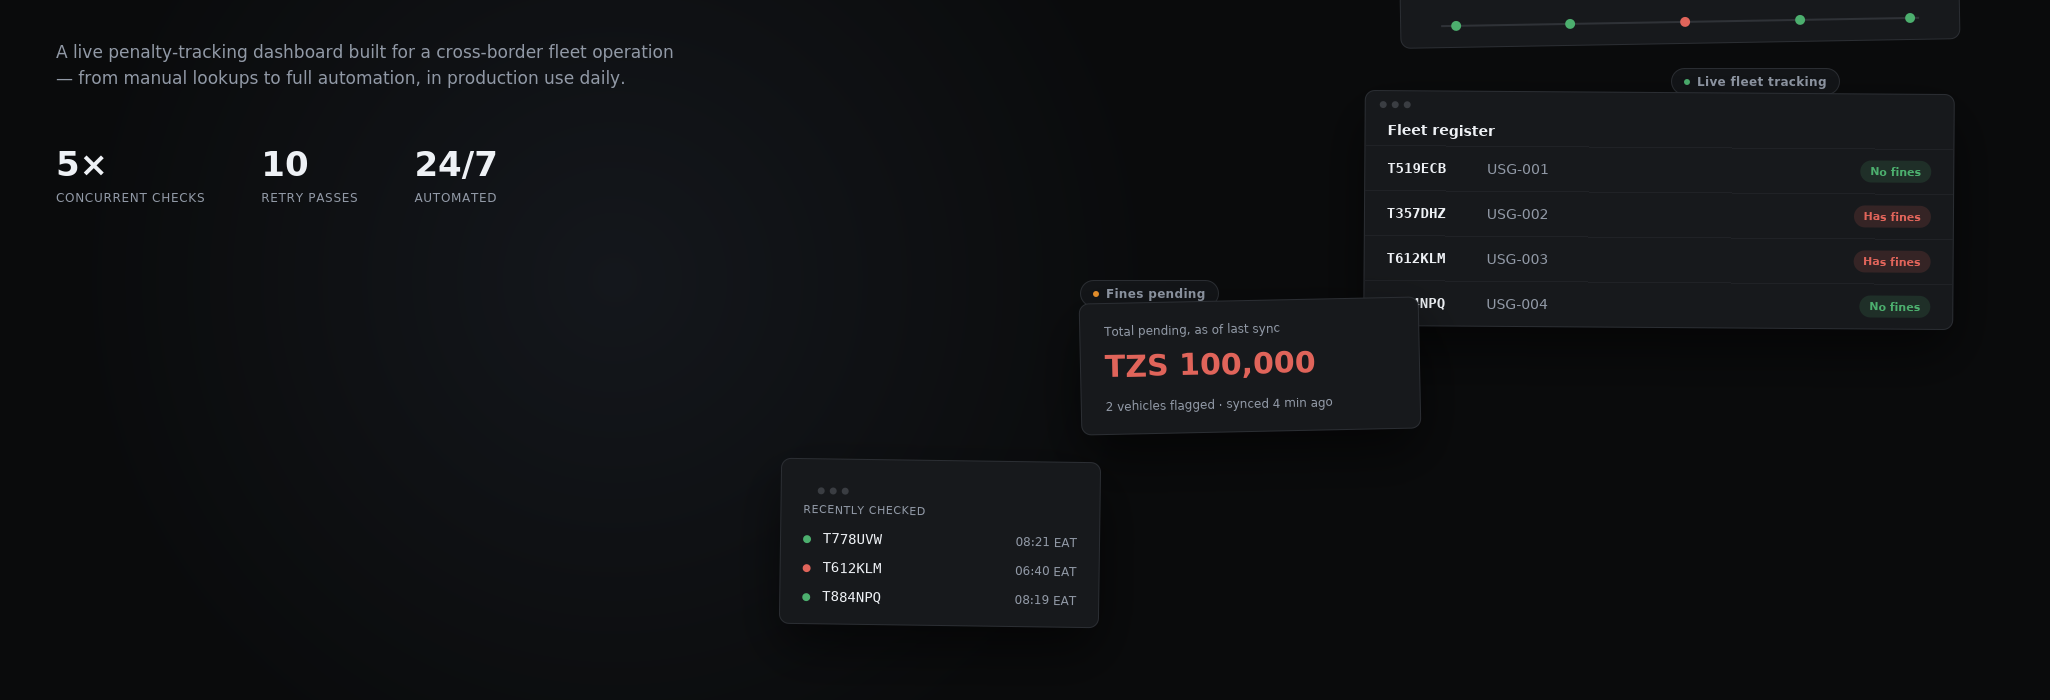This screenshot has height=700, width=2050.
Task: Click the Has fines badge for USG-002
Action: tap(1891, 217)
